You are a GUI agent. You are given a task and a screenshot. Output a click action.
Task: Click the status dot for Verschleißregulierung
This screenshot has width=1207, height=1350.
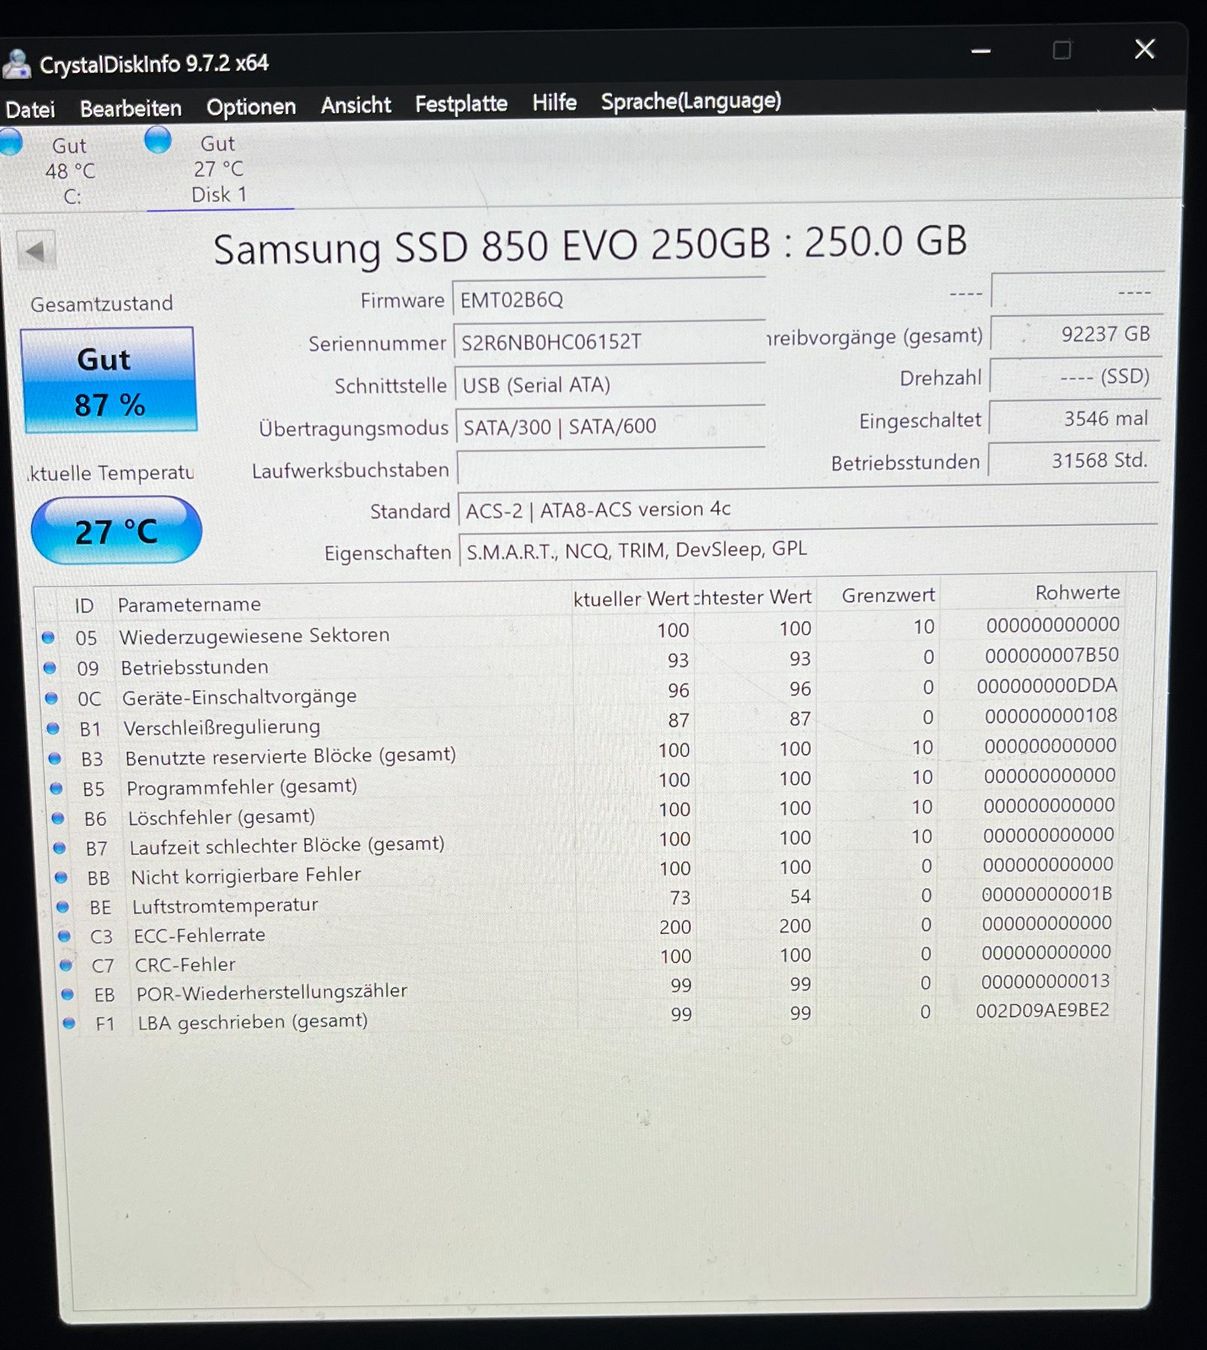point(53,728)
